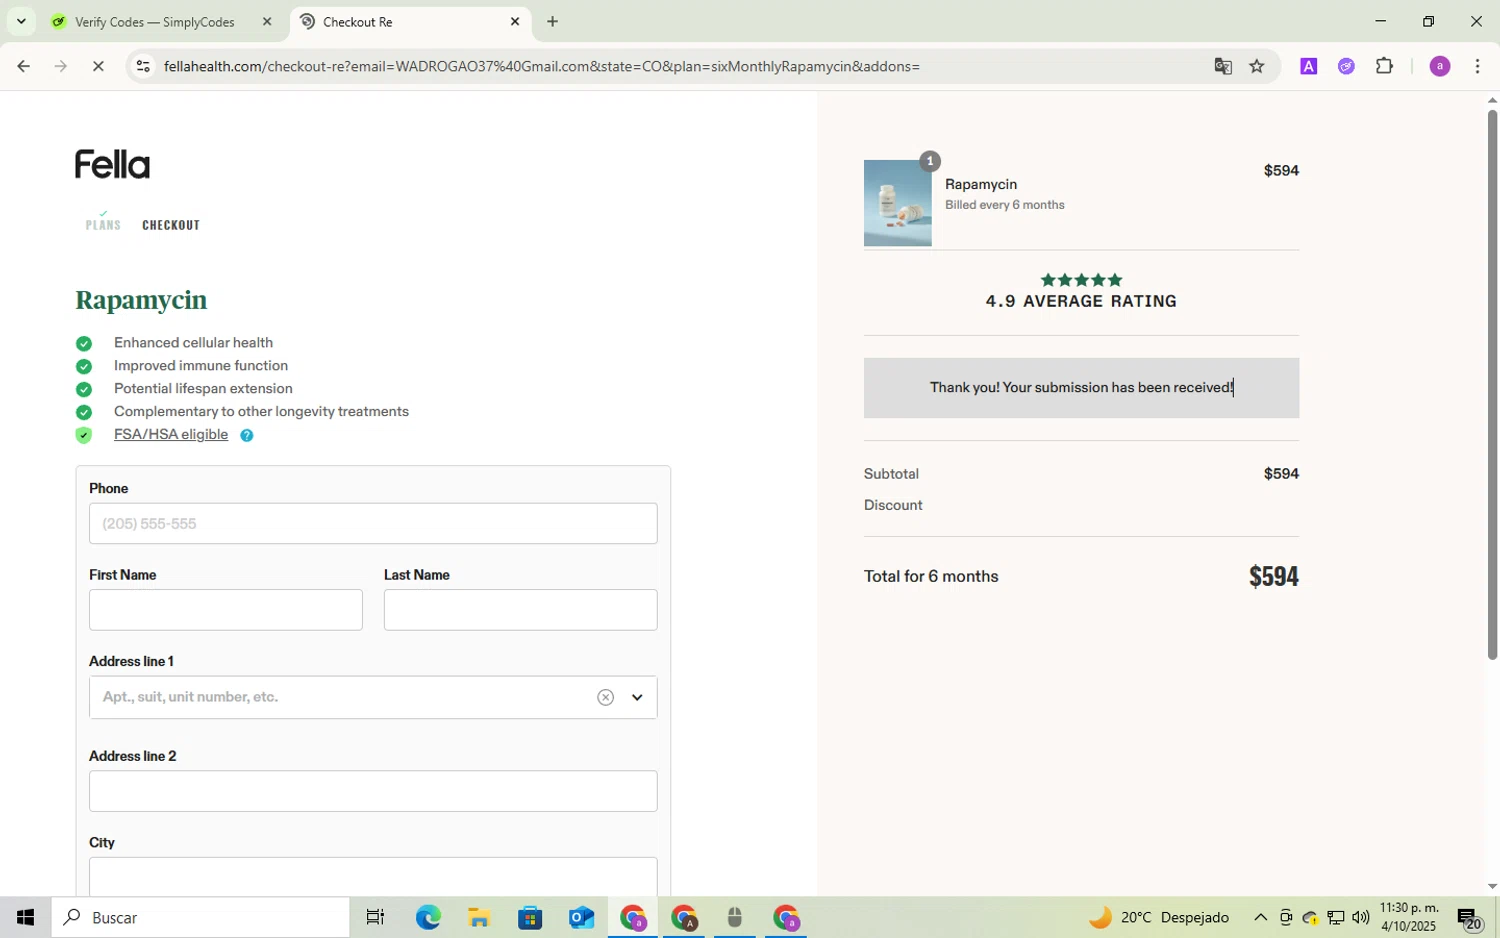Click the browser forward arrow
The height and width of the screenshot is (938, 1500).
pyautogui.click(x=61, y=66)
